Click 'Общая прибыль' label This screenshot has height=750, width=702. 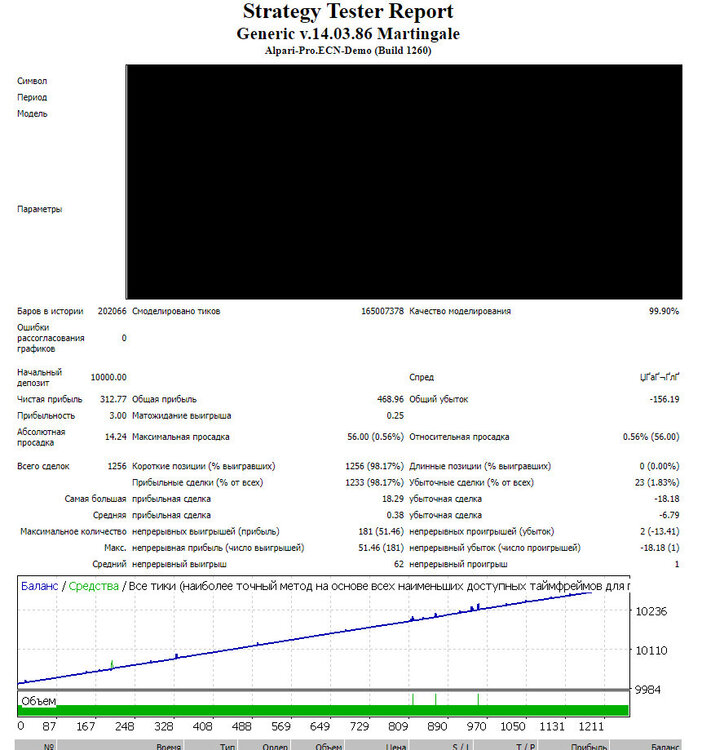(164, 399)
